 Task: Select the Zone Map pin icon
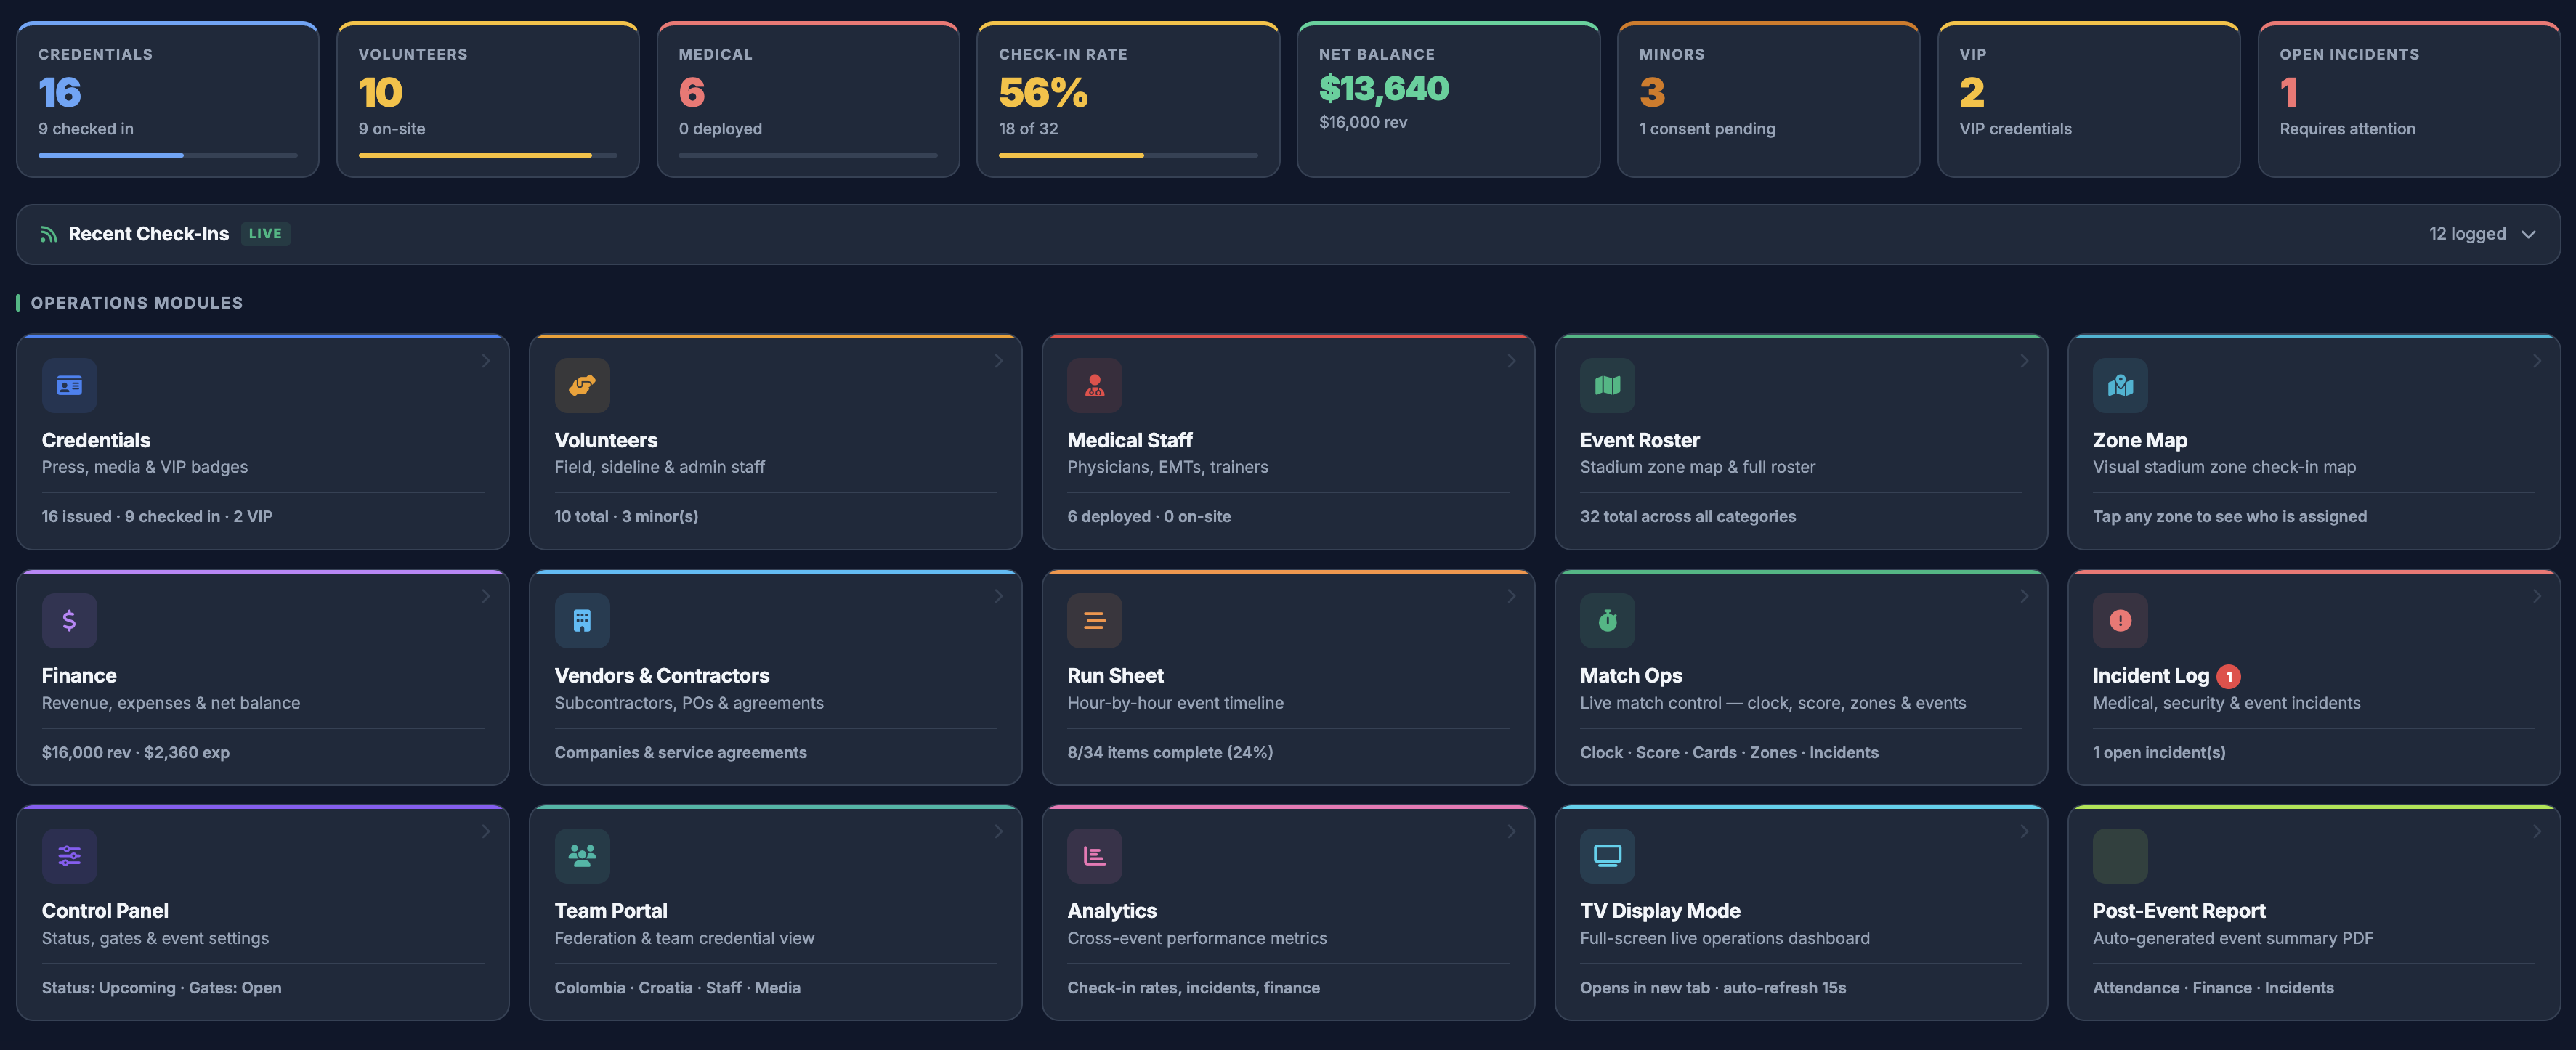pyautogui.click(x=2120, y=385)
